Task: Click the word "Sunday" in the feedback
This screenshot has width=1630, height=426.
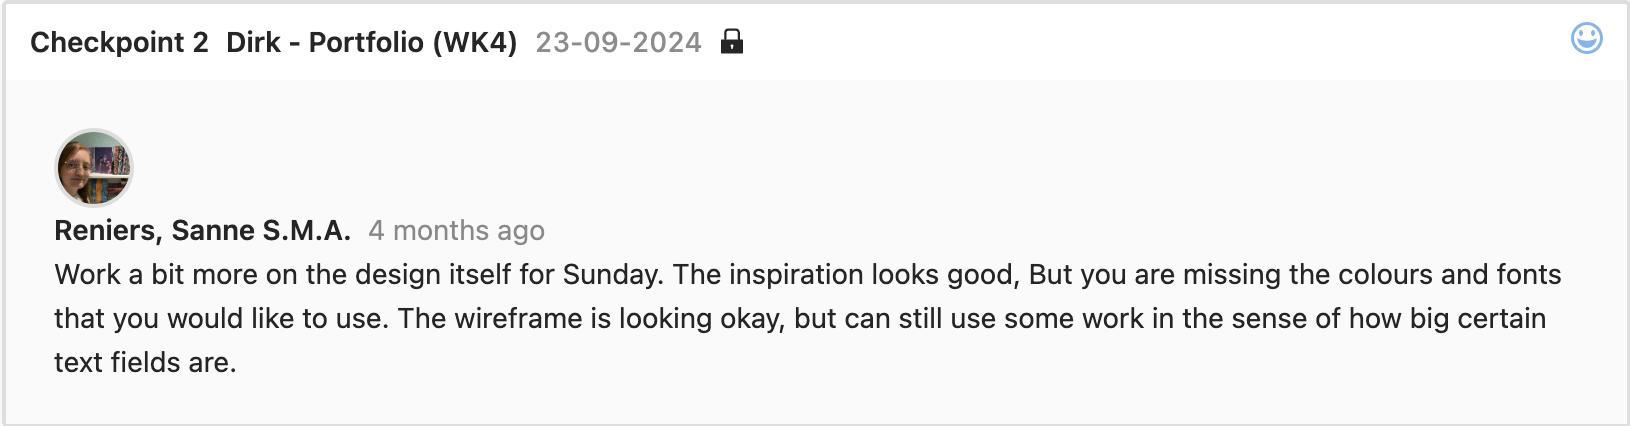Action: point(612,275)
